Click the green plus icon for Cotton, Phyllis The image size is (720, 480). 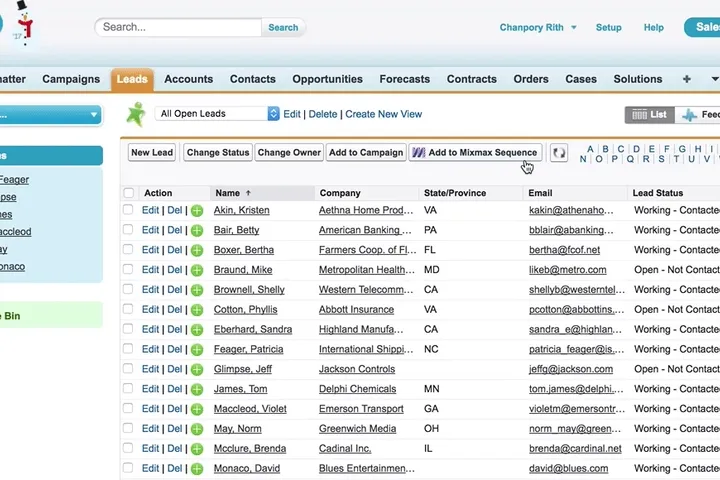197,310
